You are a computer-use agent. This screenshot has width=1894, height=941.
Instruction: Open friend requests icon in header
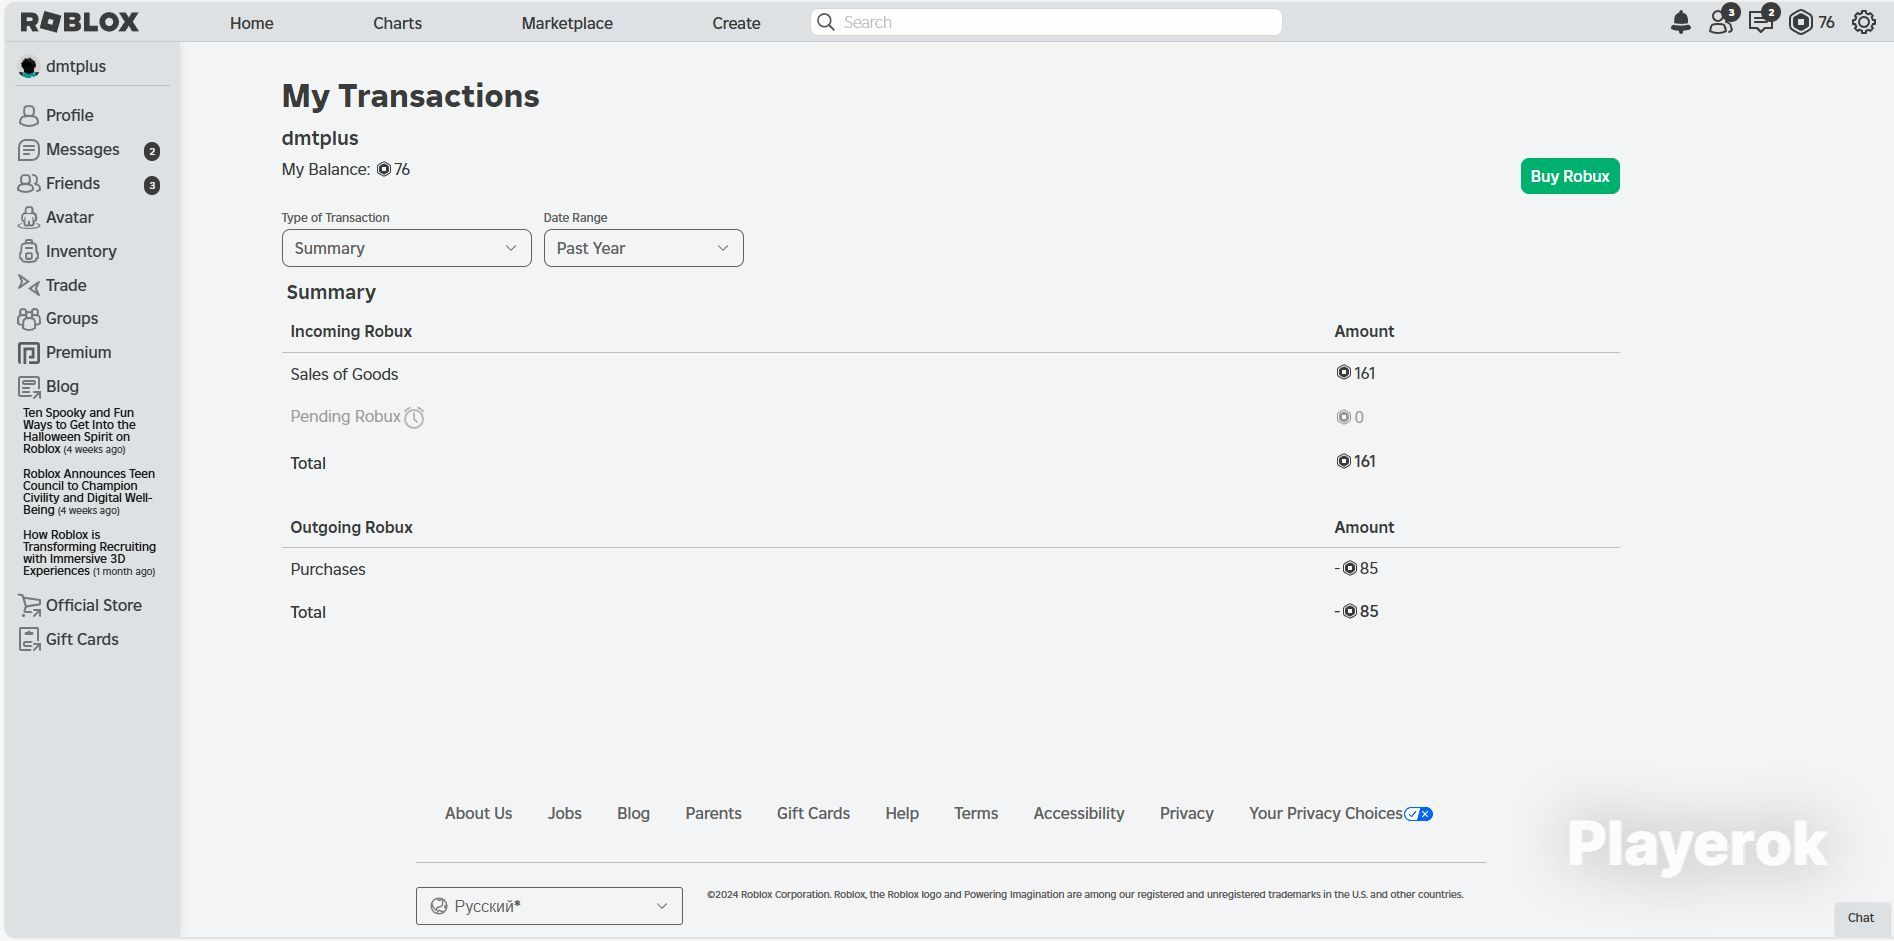[1722, 20]
